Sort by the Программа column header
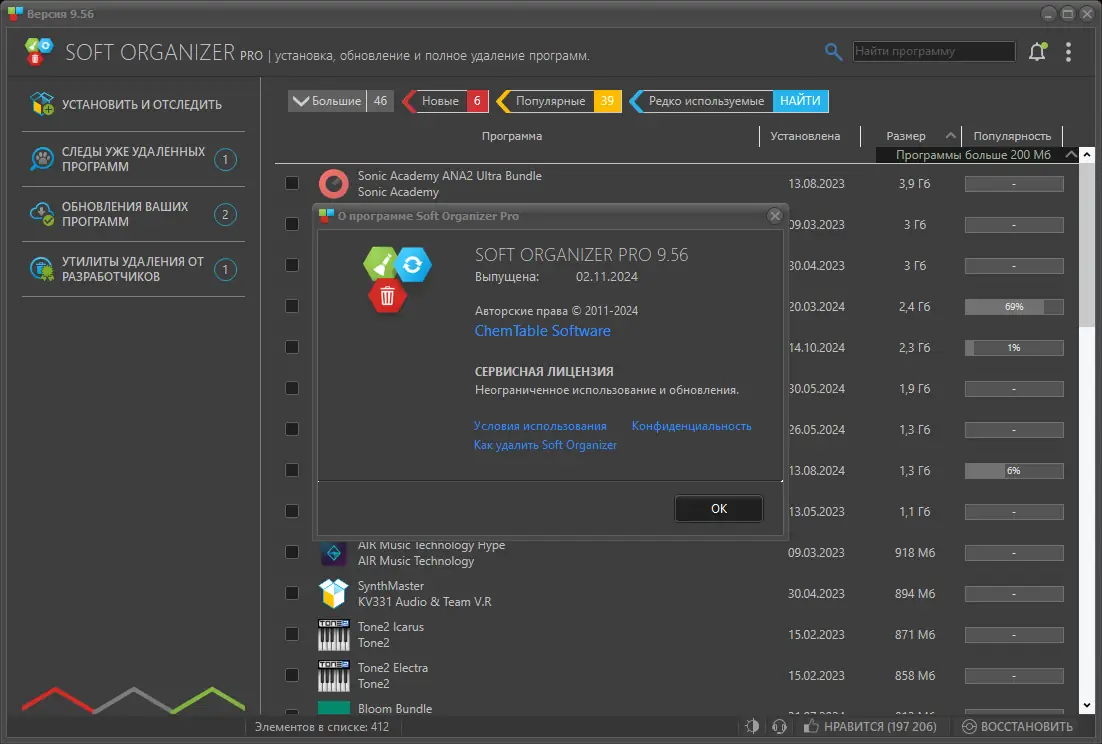 [512, 136]
